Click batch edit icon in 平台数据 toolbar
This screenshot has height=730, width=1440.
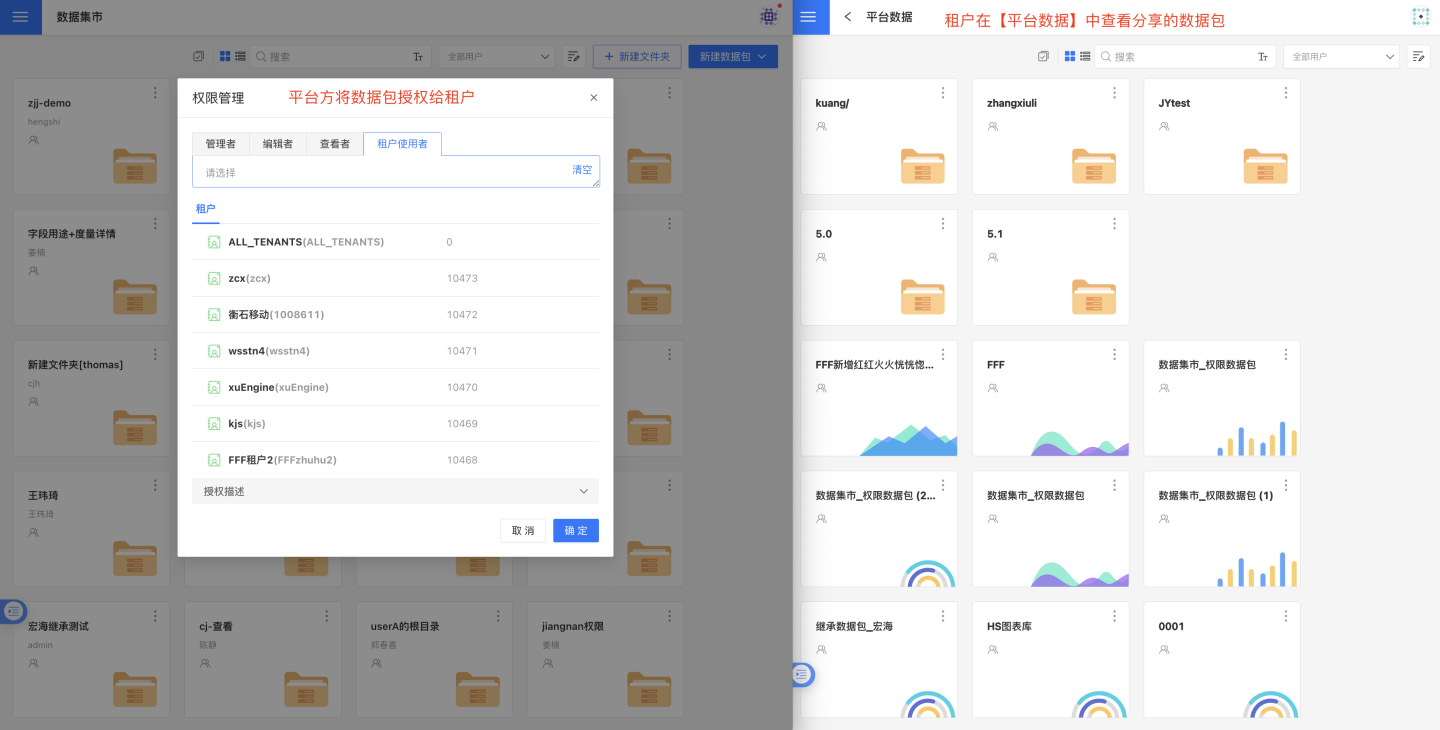(x=1418, y=57)
